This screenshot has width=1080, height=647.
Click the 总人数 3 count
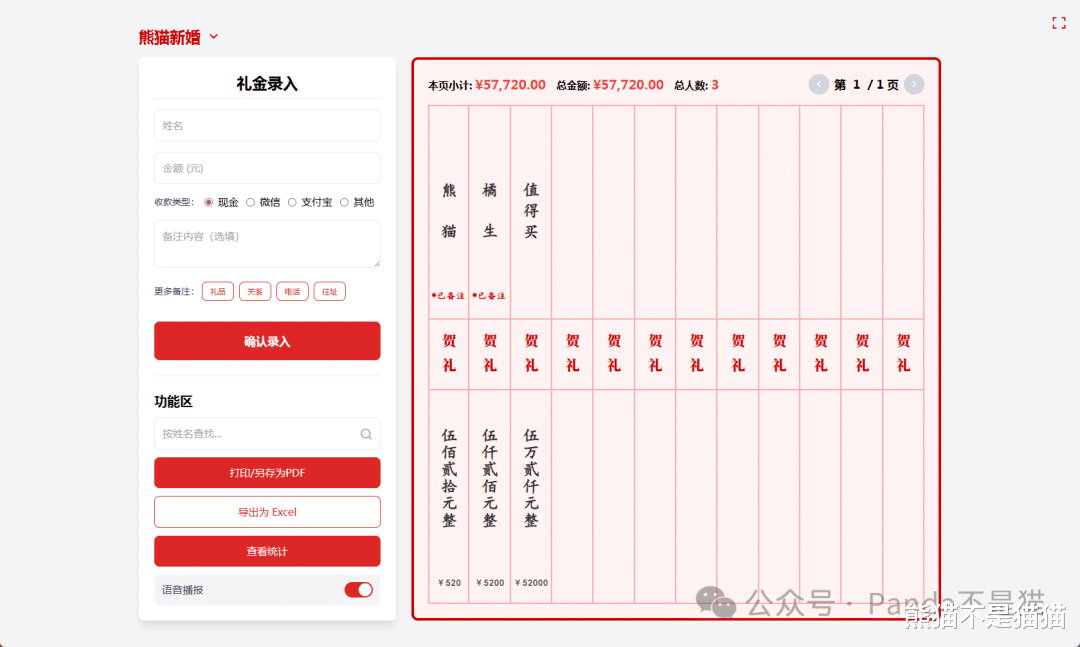pyautogui.click(x=715, y=85)
